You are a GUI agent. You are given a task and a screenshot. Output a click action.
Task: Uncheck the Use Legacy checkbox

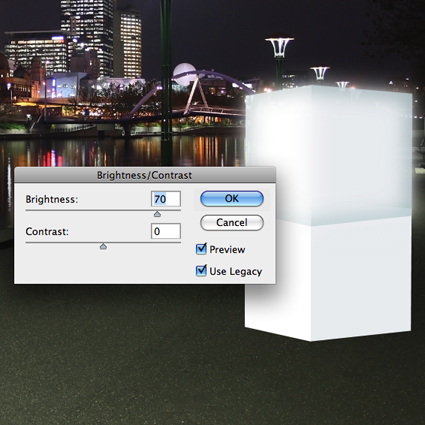(x=201, y=270)
